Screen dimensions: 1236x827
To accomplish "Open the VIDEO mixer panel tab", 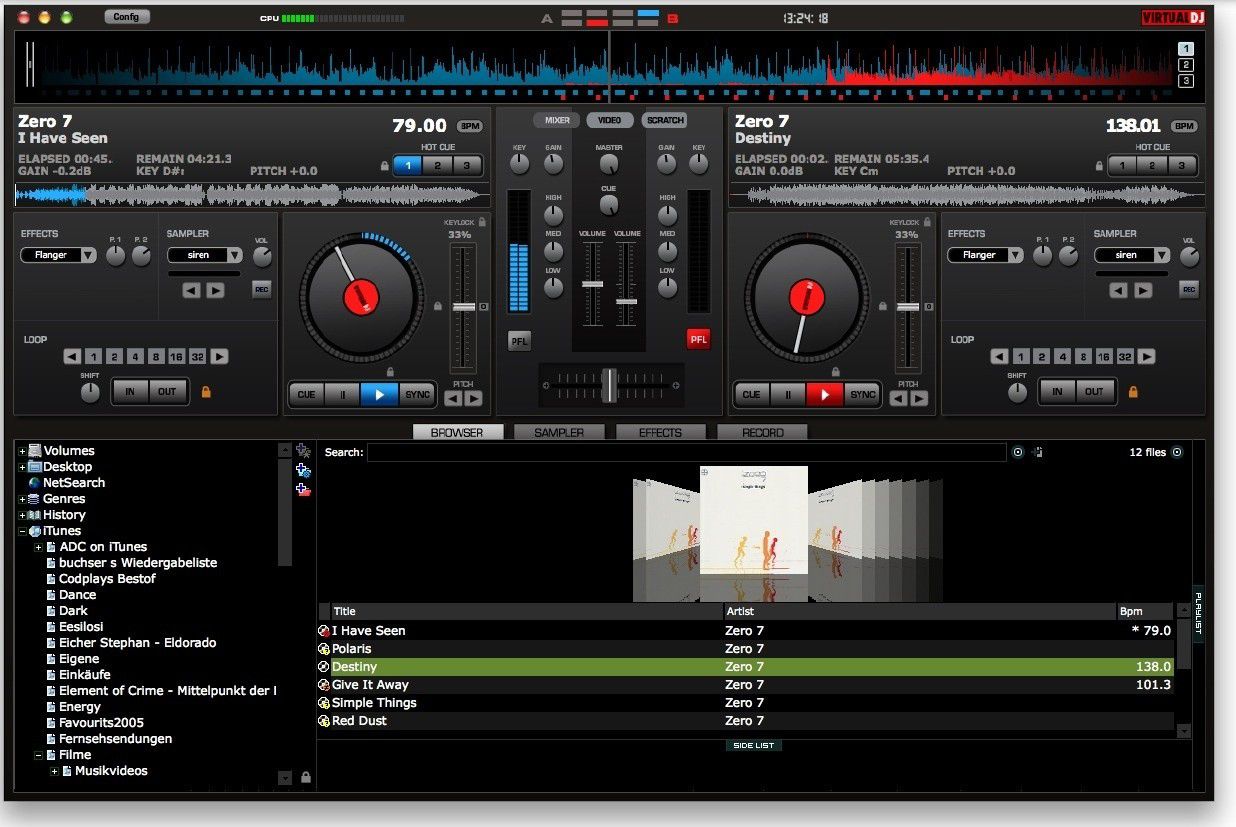I will coord(610,120).
